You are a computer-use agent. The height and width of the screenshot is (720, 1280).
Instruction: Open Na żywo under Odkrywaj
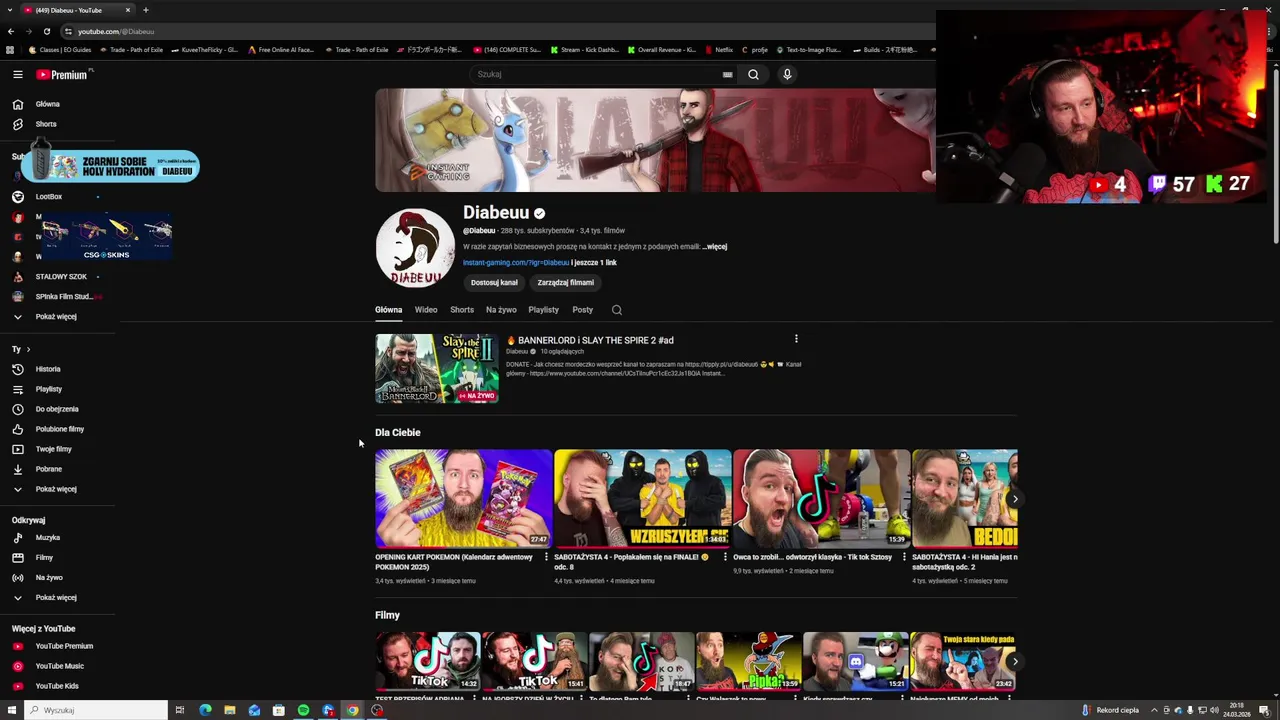point(49,578)
